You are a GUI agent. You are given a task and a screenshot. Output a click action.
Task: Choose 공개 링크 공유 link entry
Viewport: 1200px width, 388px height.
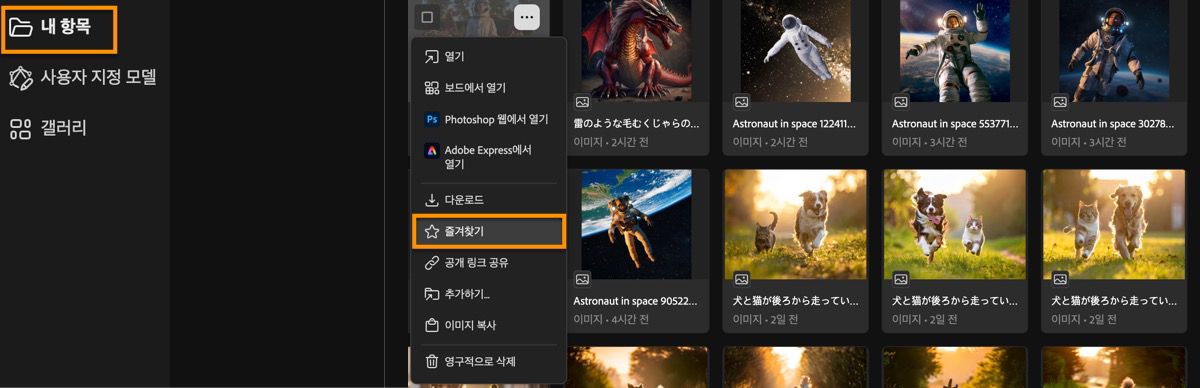489,263
